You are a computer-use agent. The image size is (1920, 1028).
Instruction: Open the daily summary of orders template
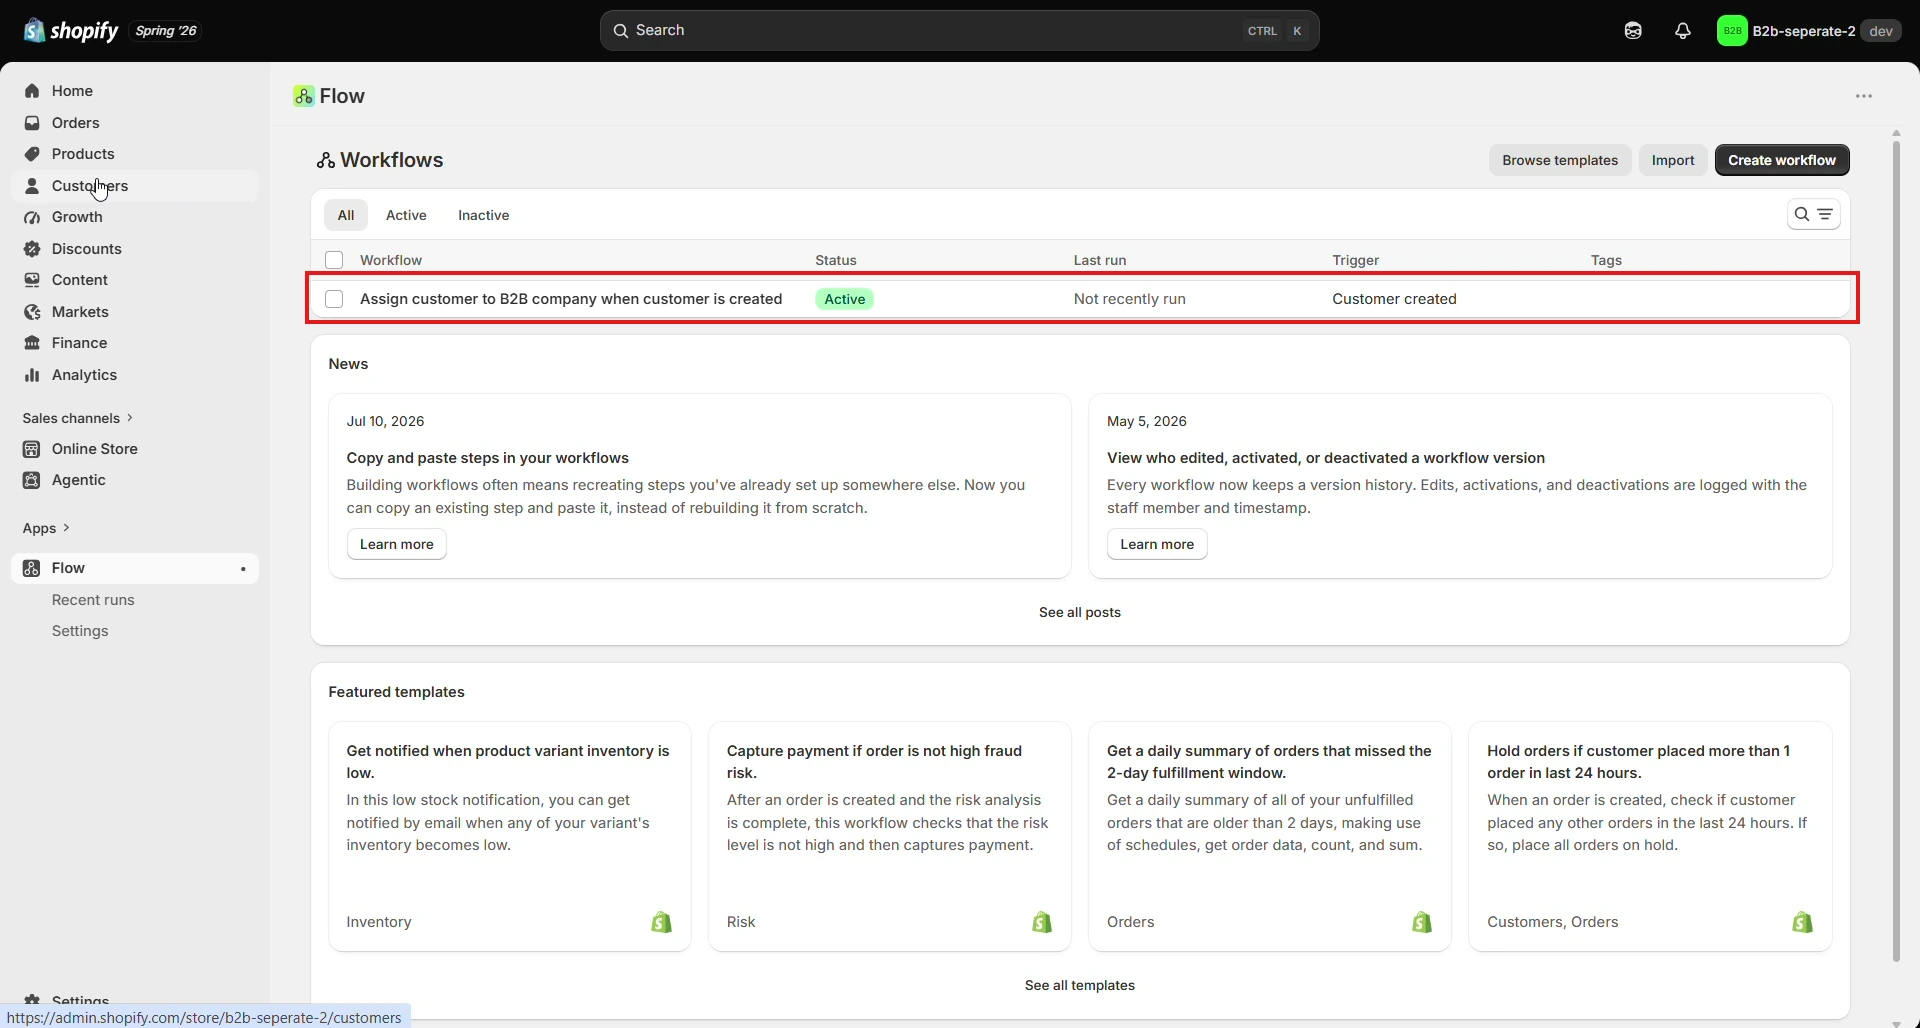click(x=1270, y=836)
